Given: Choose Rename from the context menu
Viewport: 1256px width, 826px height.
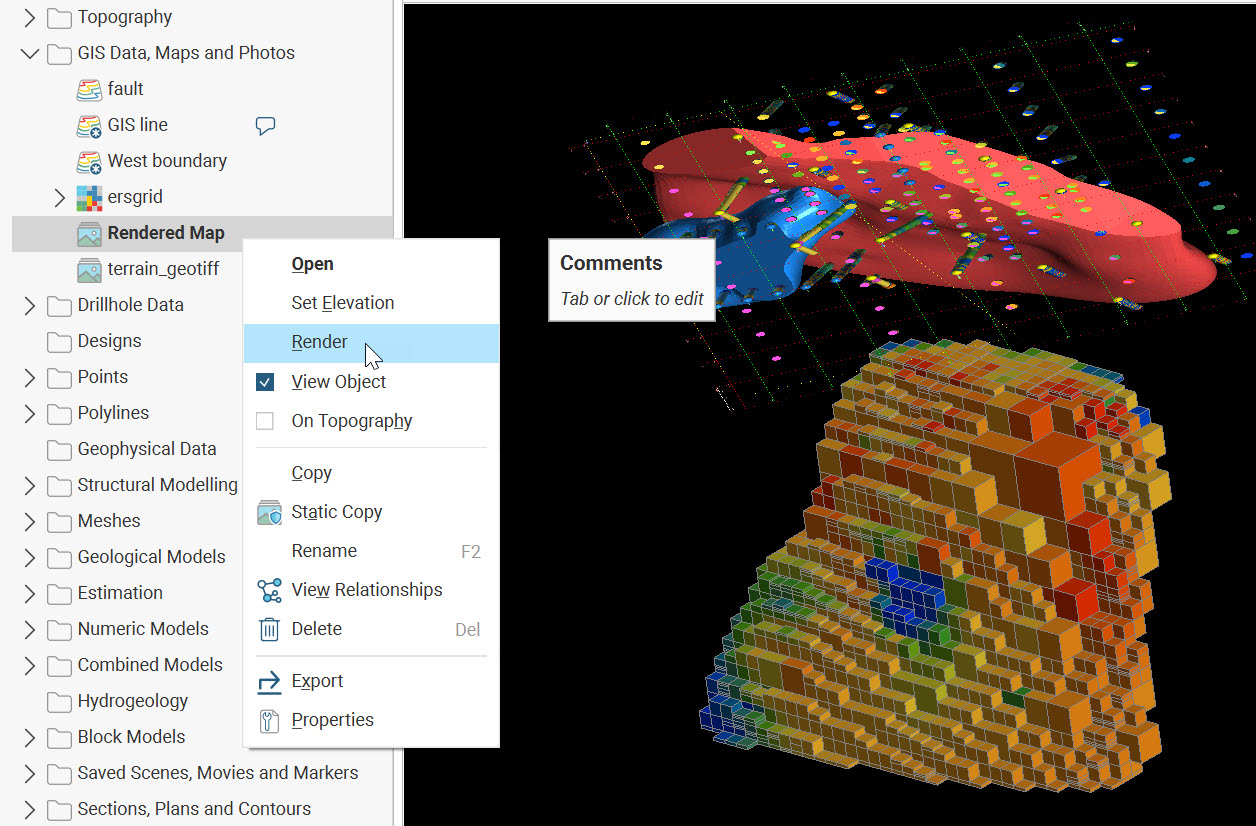Looking at the screenshot, I should pyautogui.click(x=324, y=551).
